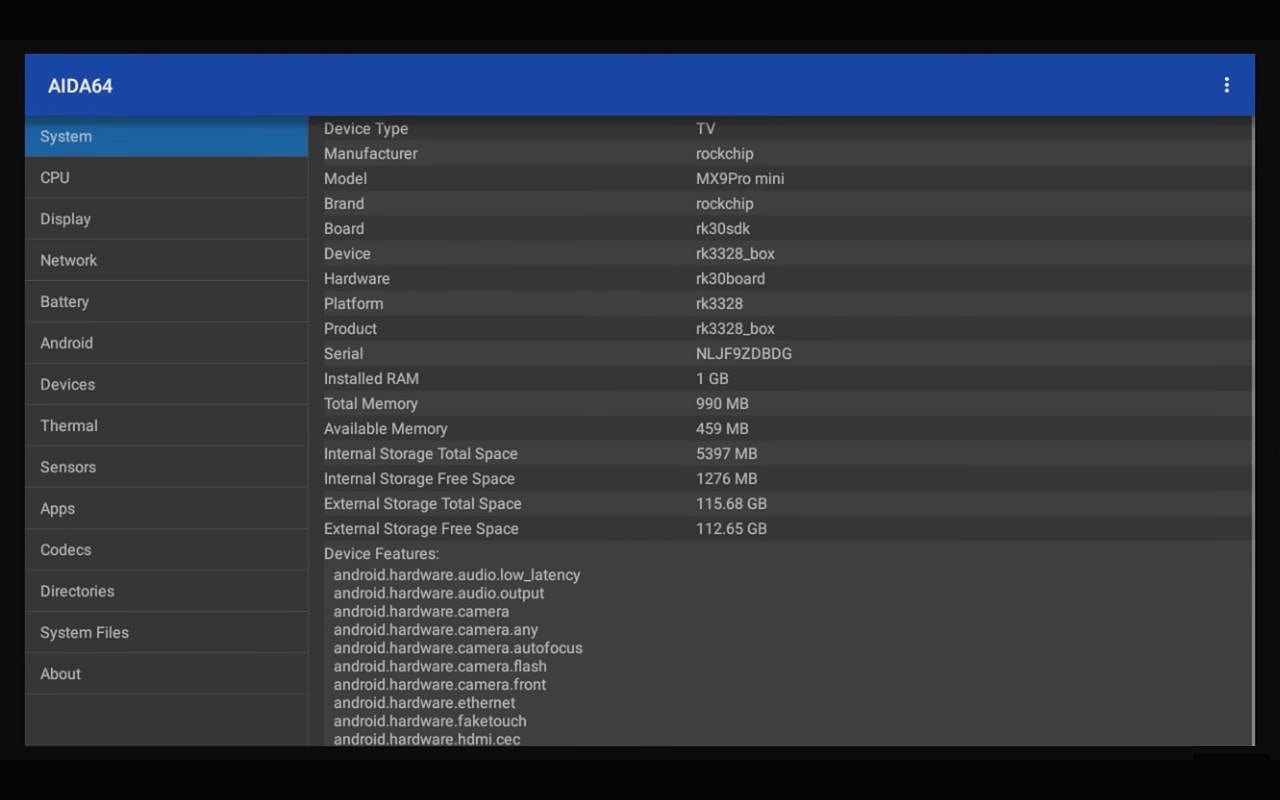1280x800 pixels.
Task: Click the External Storage Free Space label
Action: click(422, 529)
